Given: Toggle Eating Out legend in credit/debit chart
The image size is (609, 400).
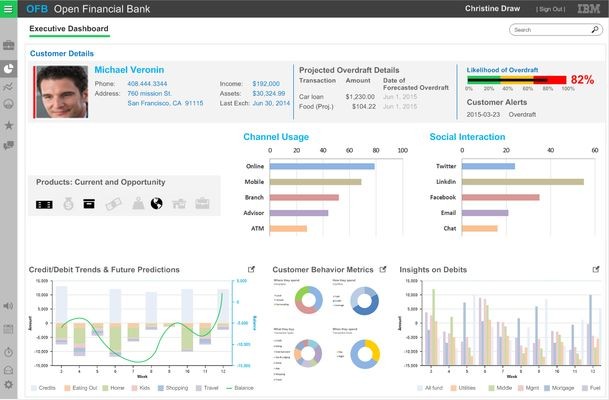Looking at the screenshot, I should 81,387.
